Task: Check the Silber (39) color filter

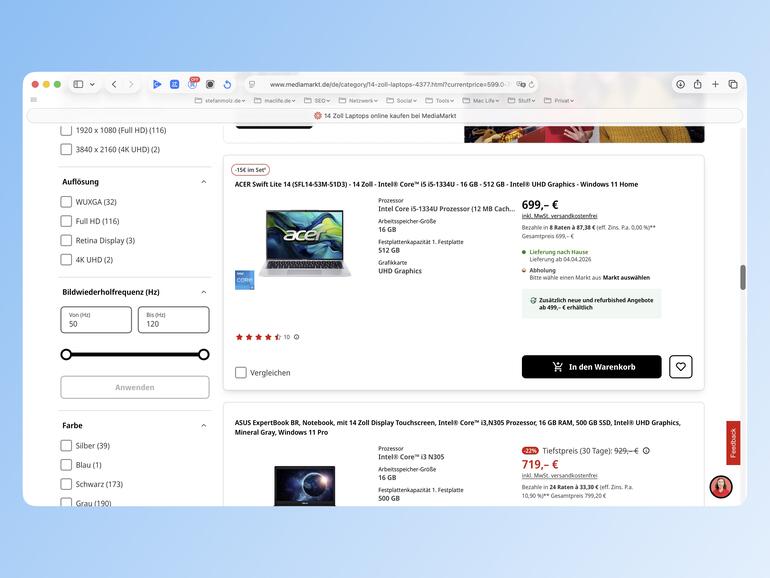Action: click(x=66, y=445)
